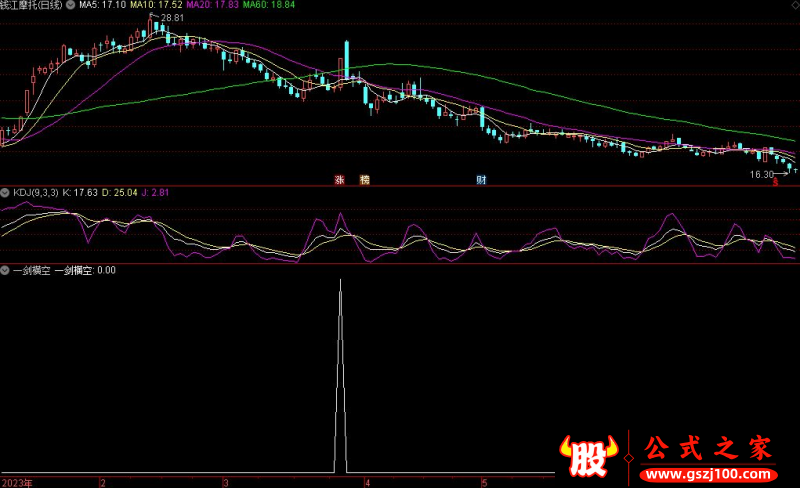Select the green MA60 label

(x=264, y=5)
